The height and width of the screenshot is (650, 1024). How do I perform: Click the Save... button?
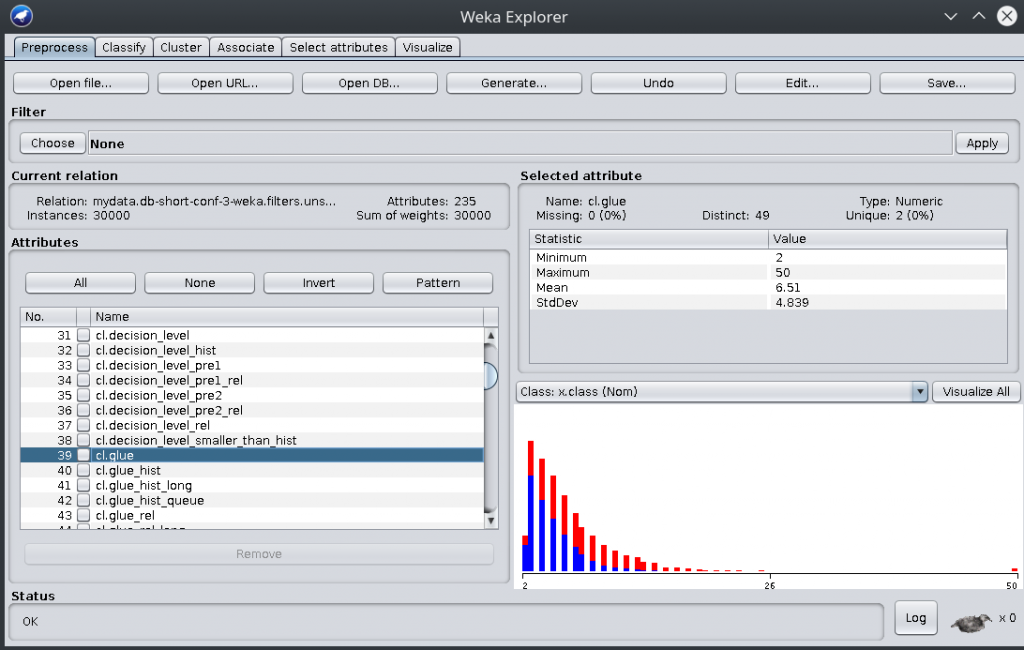coord(947,83)
